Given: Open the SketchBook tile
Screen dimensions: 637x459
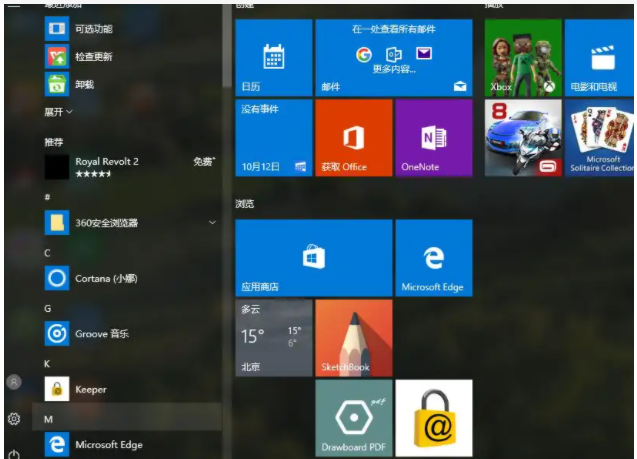Looking at the screenshot, I should point(354,338).
